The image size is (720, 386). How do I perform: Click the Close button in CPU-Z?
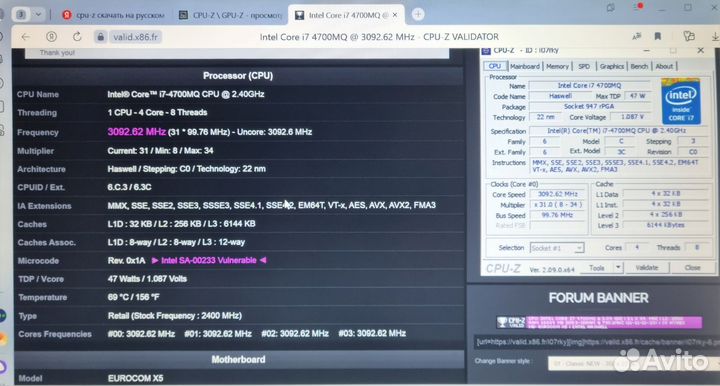[692, 268]
